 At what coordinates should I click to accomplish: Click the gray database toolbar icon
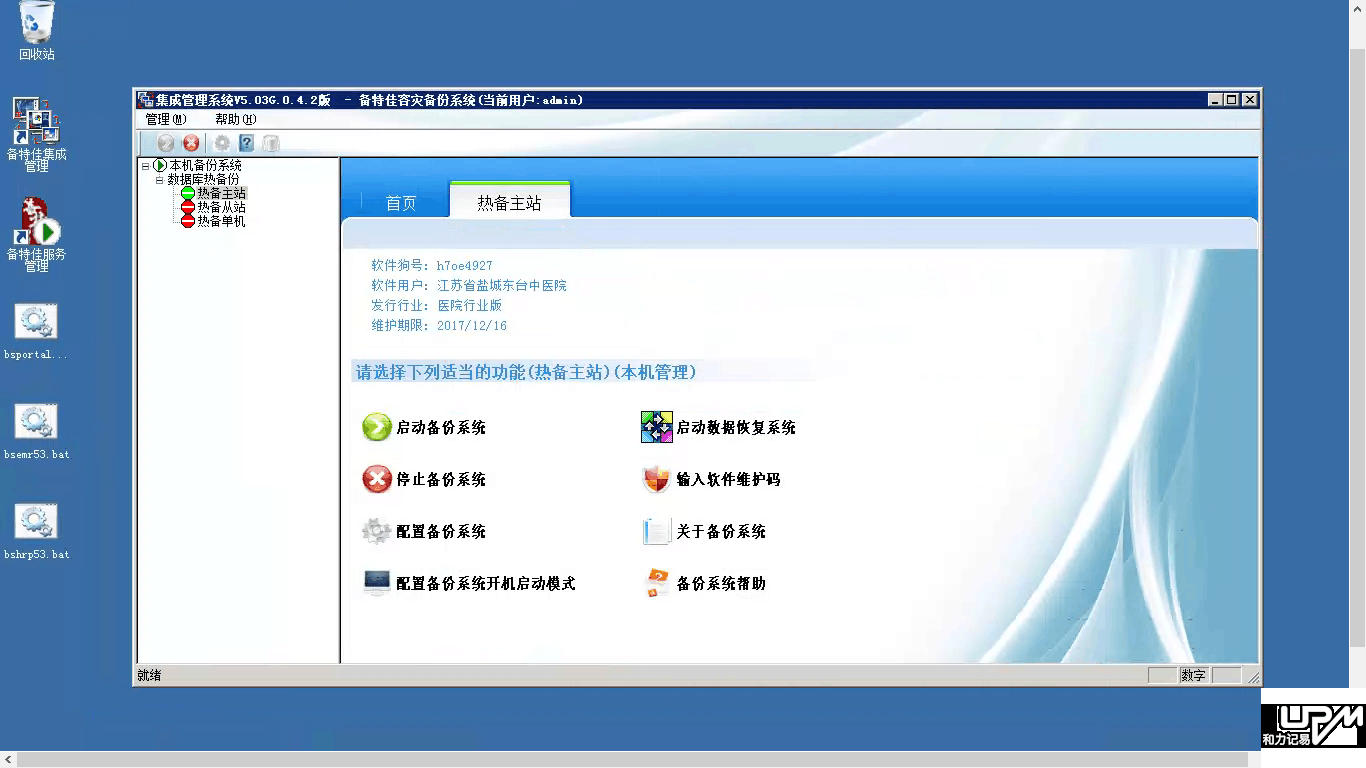(271, 143)
